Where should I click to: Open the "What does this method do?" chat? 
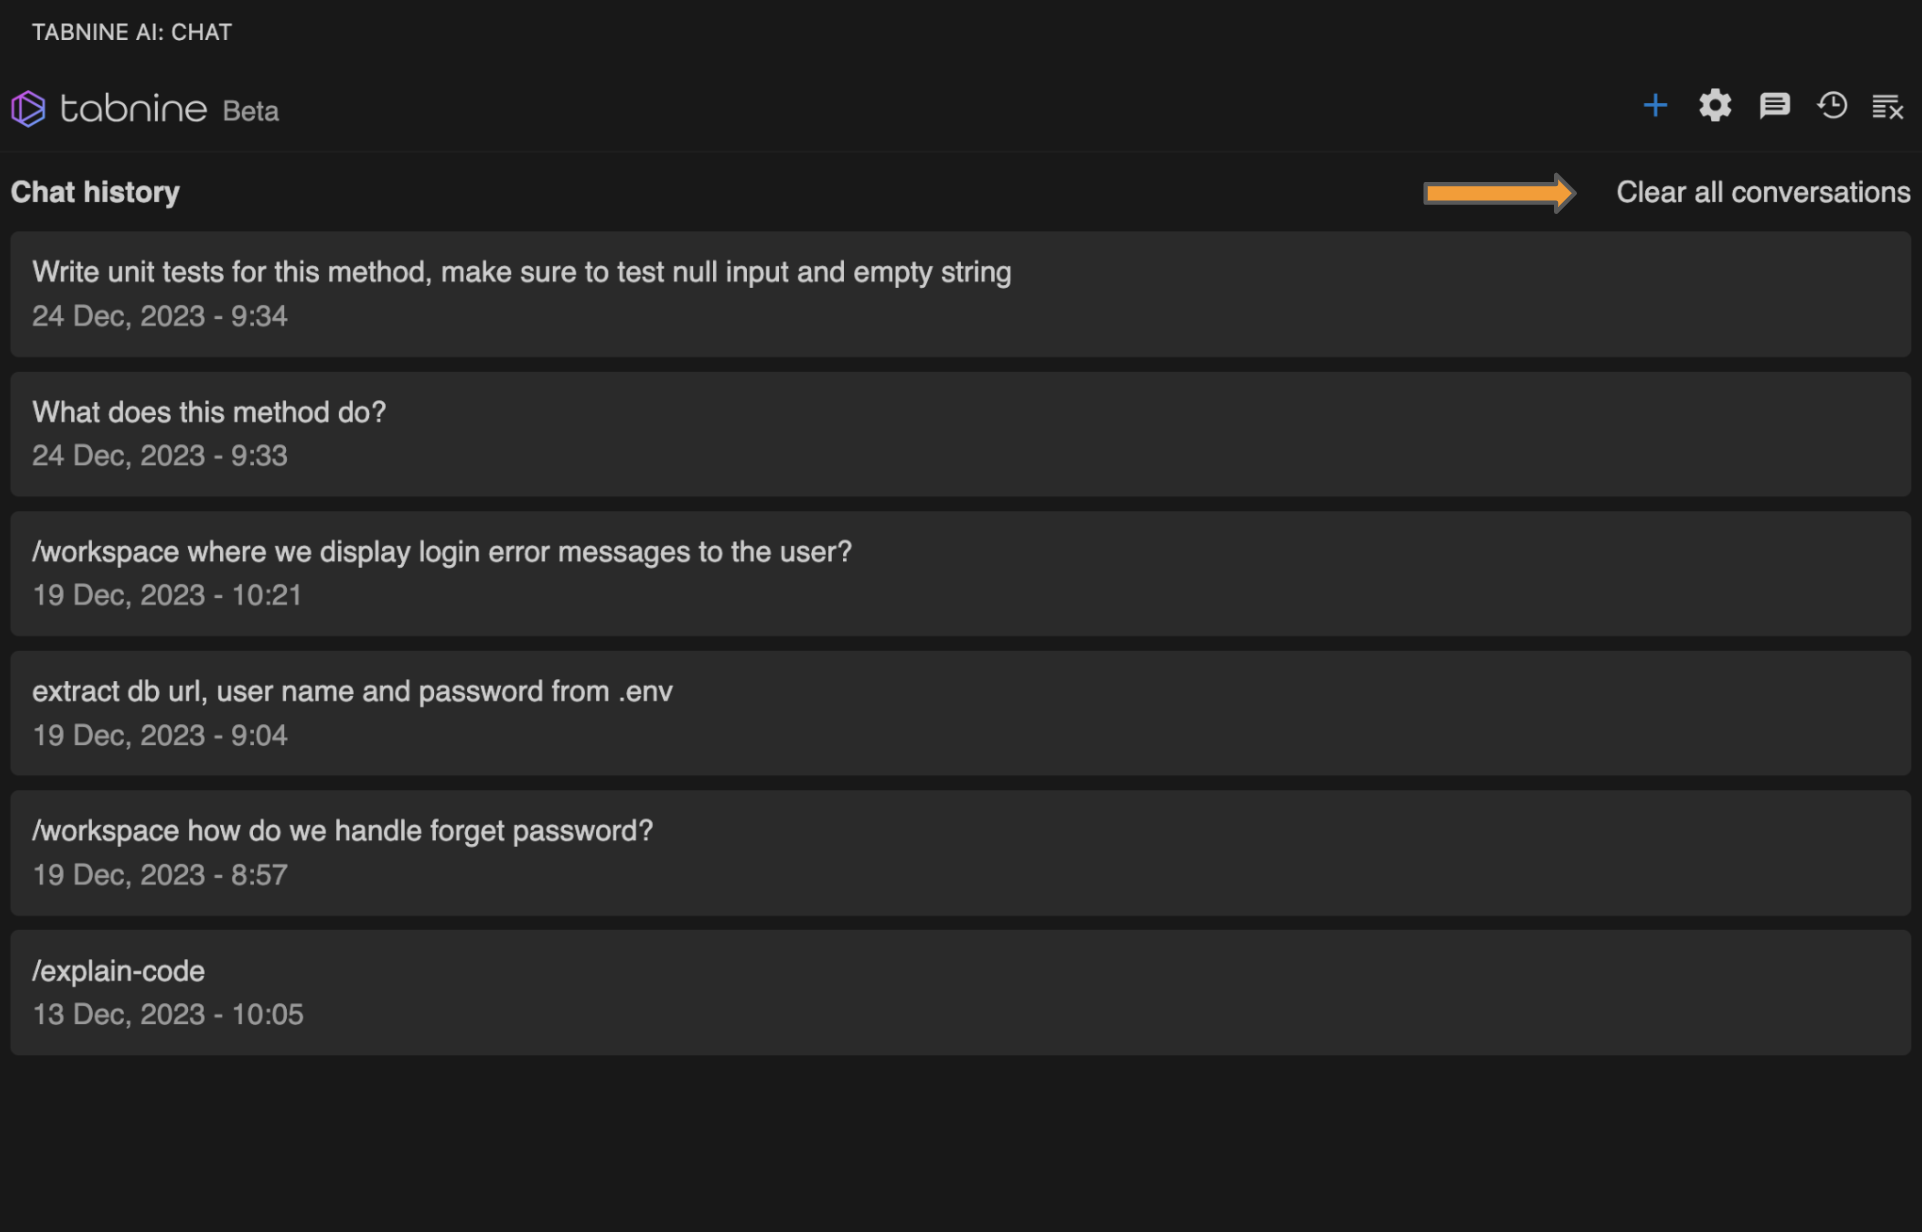[x=209, y=413]
